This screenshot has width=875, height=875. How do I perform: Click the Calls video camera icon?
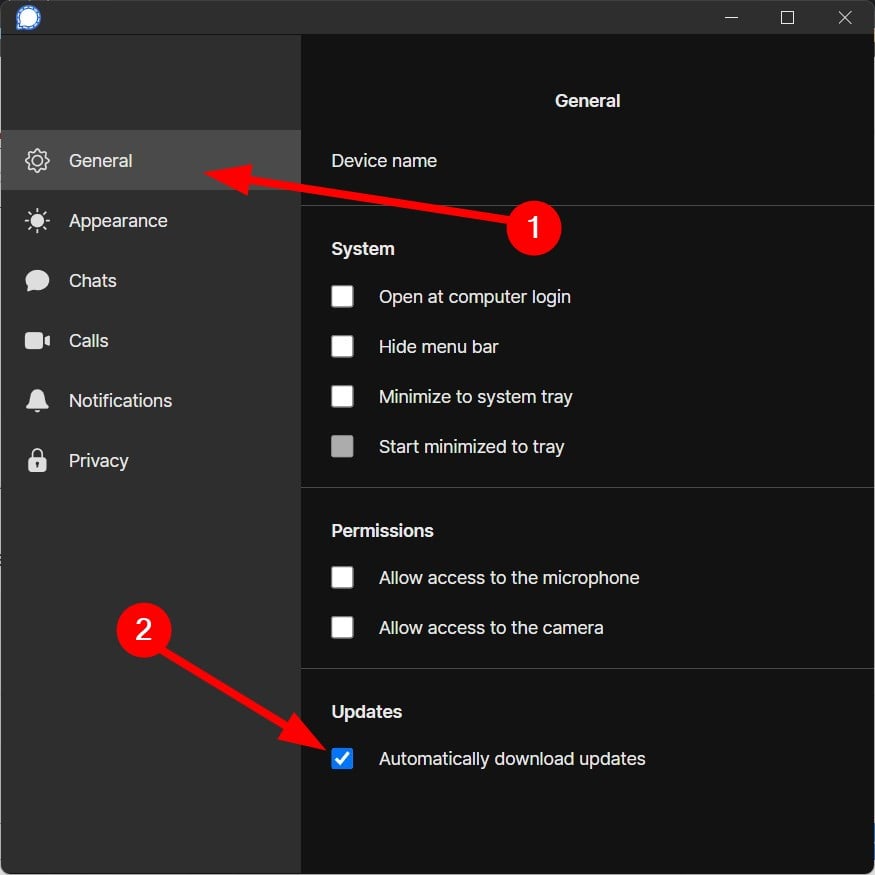coord(37,340)
